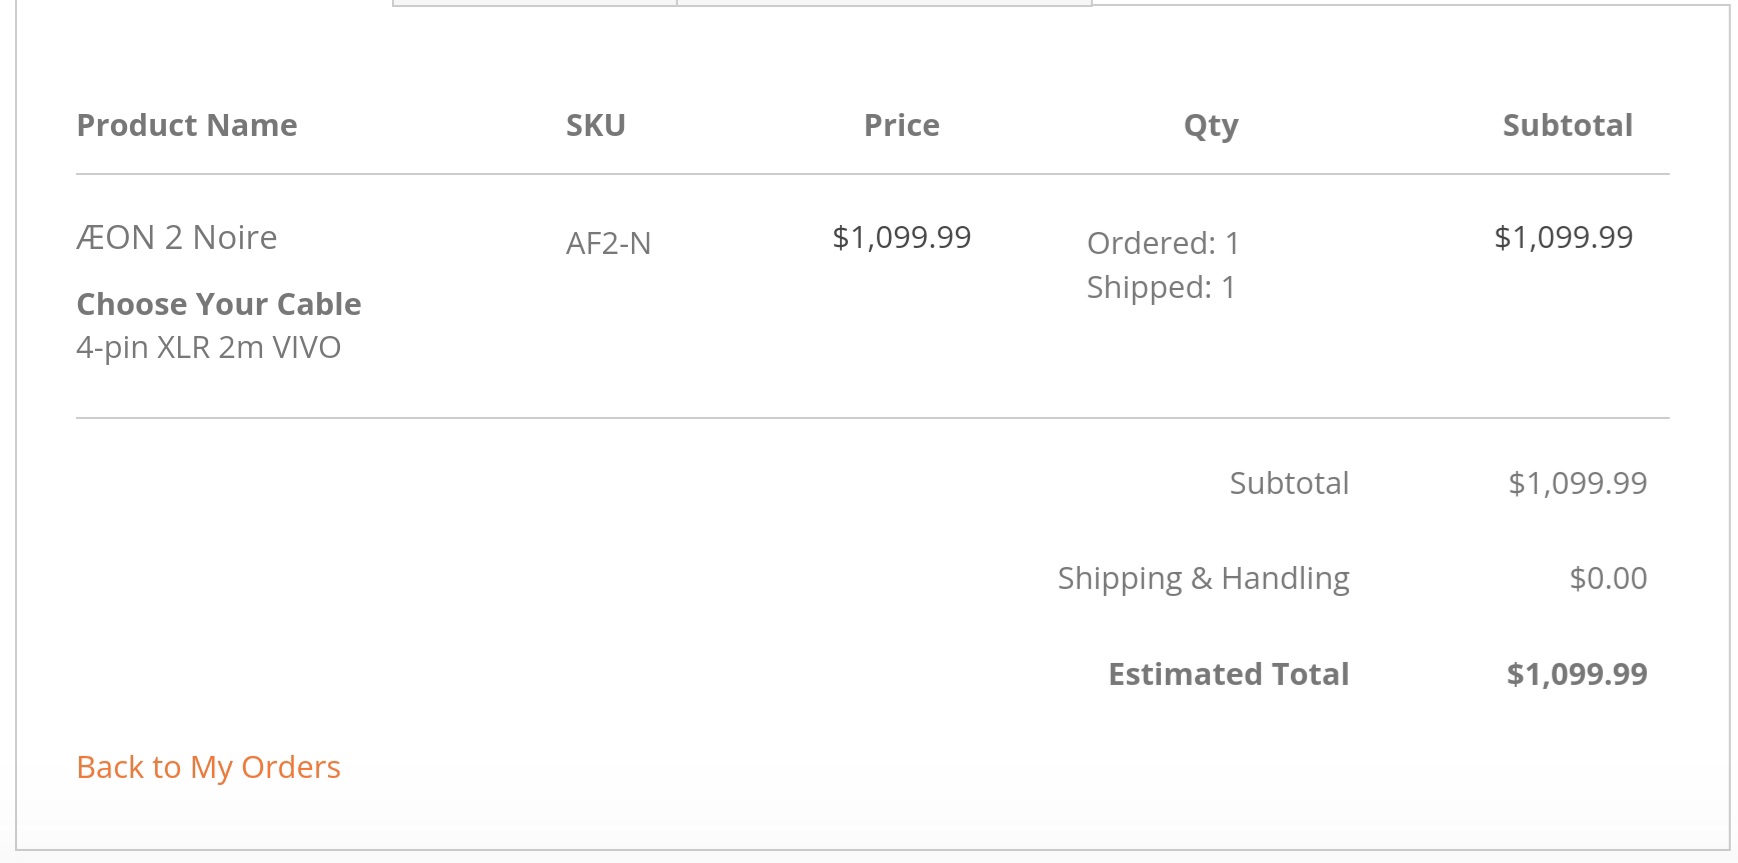Click the Qty column header

pos(1210,126)
